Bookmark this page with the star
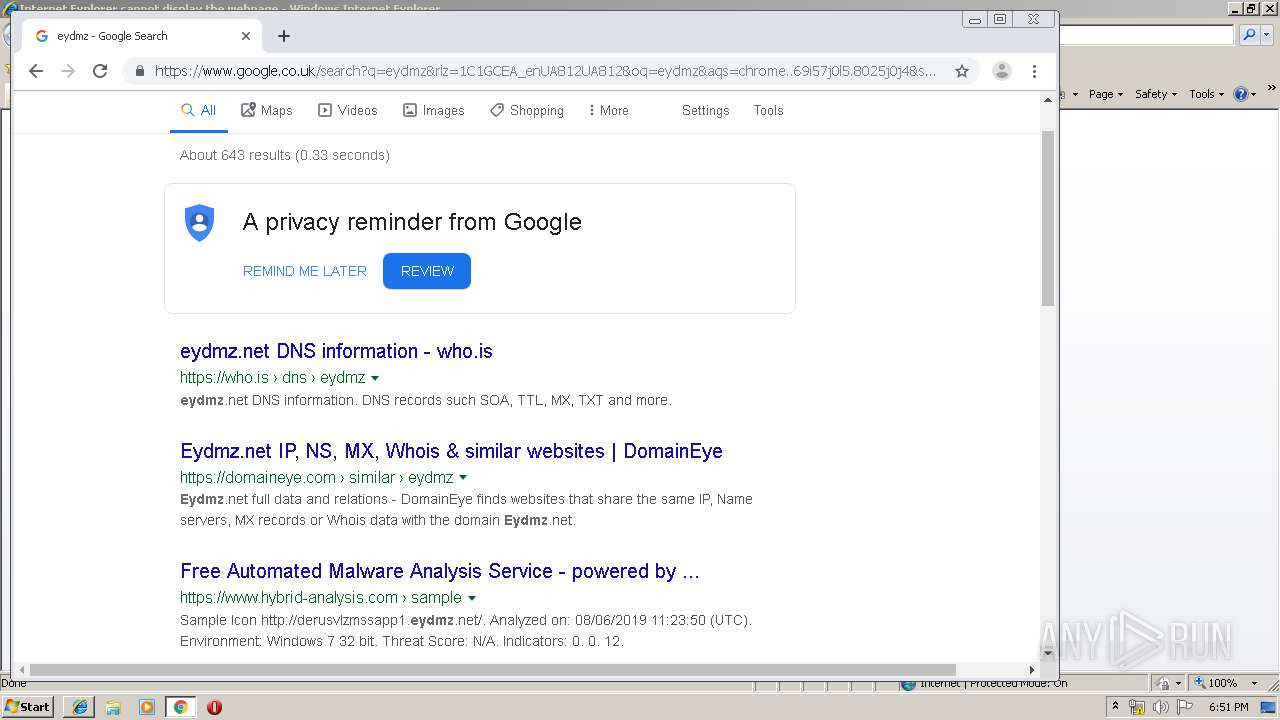This screenshot has width=1280, height=720. pos(962,71)
